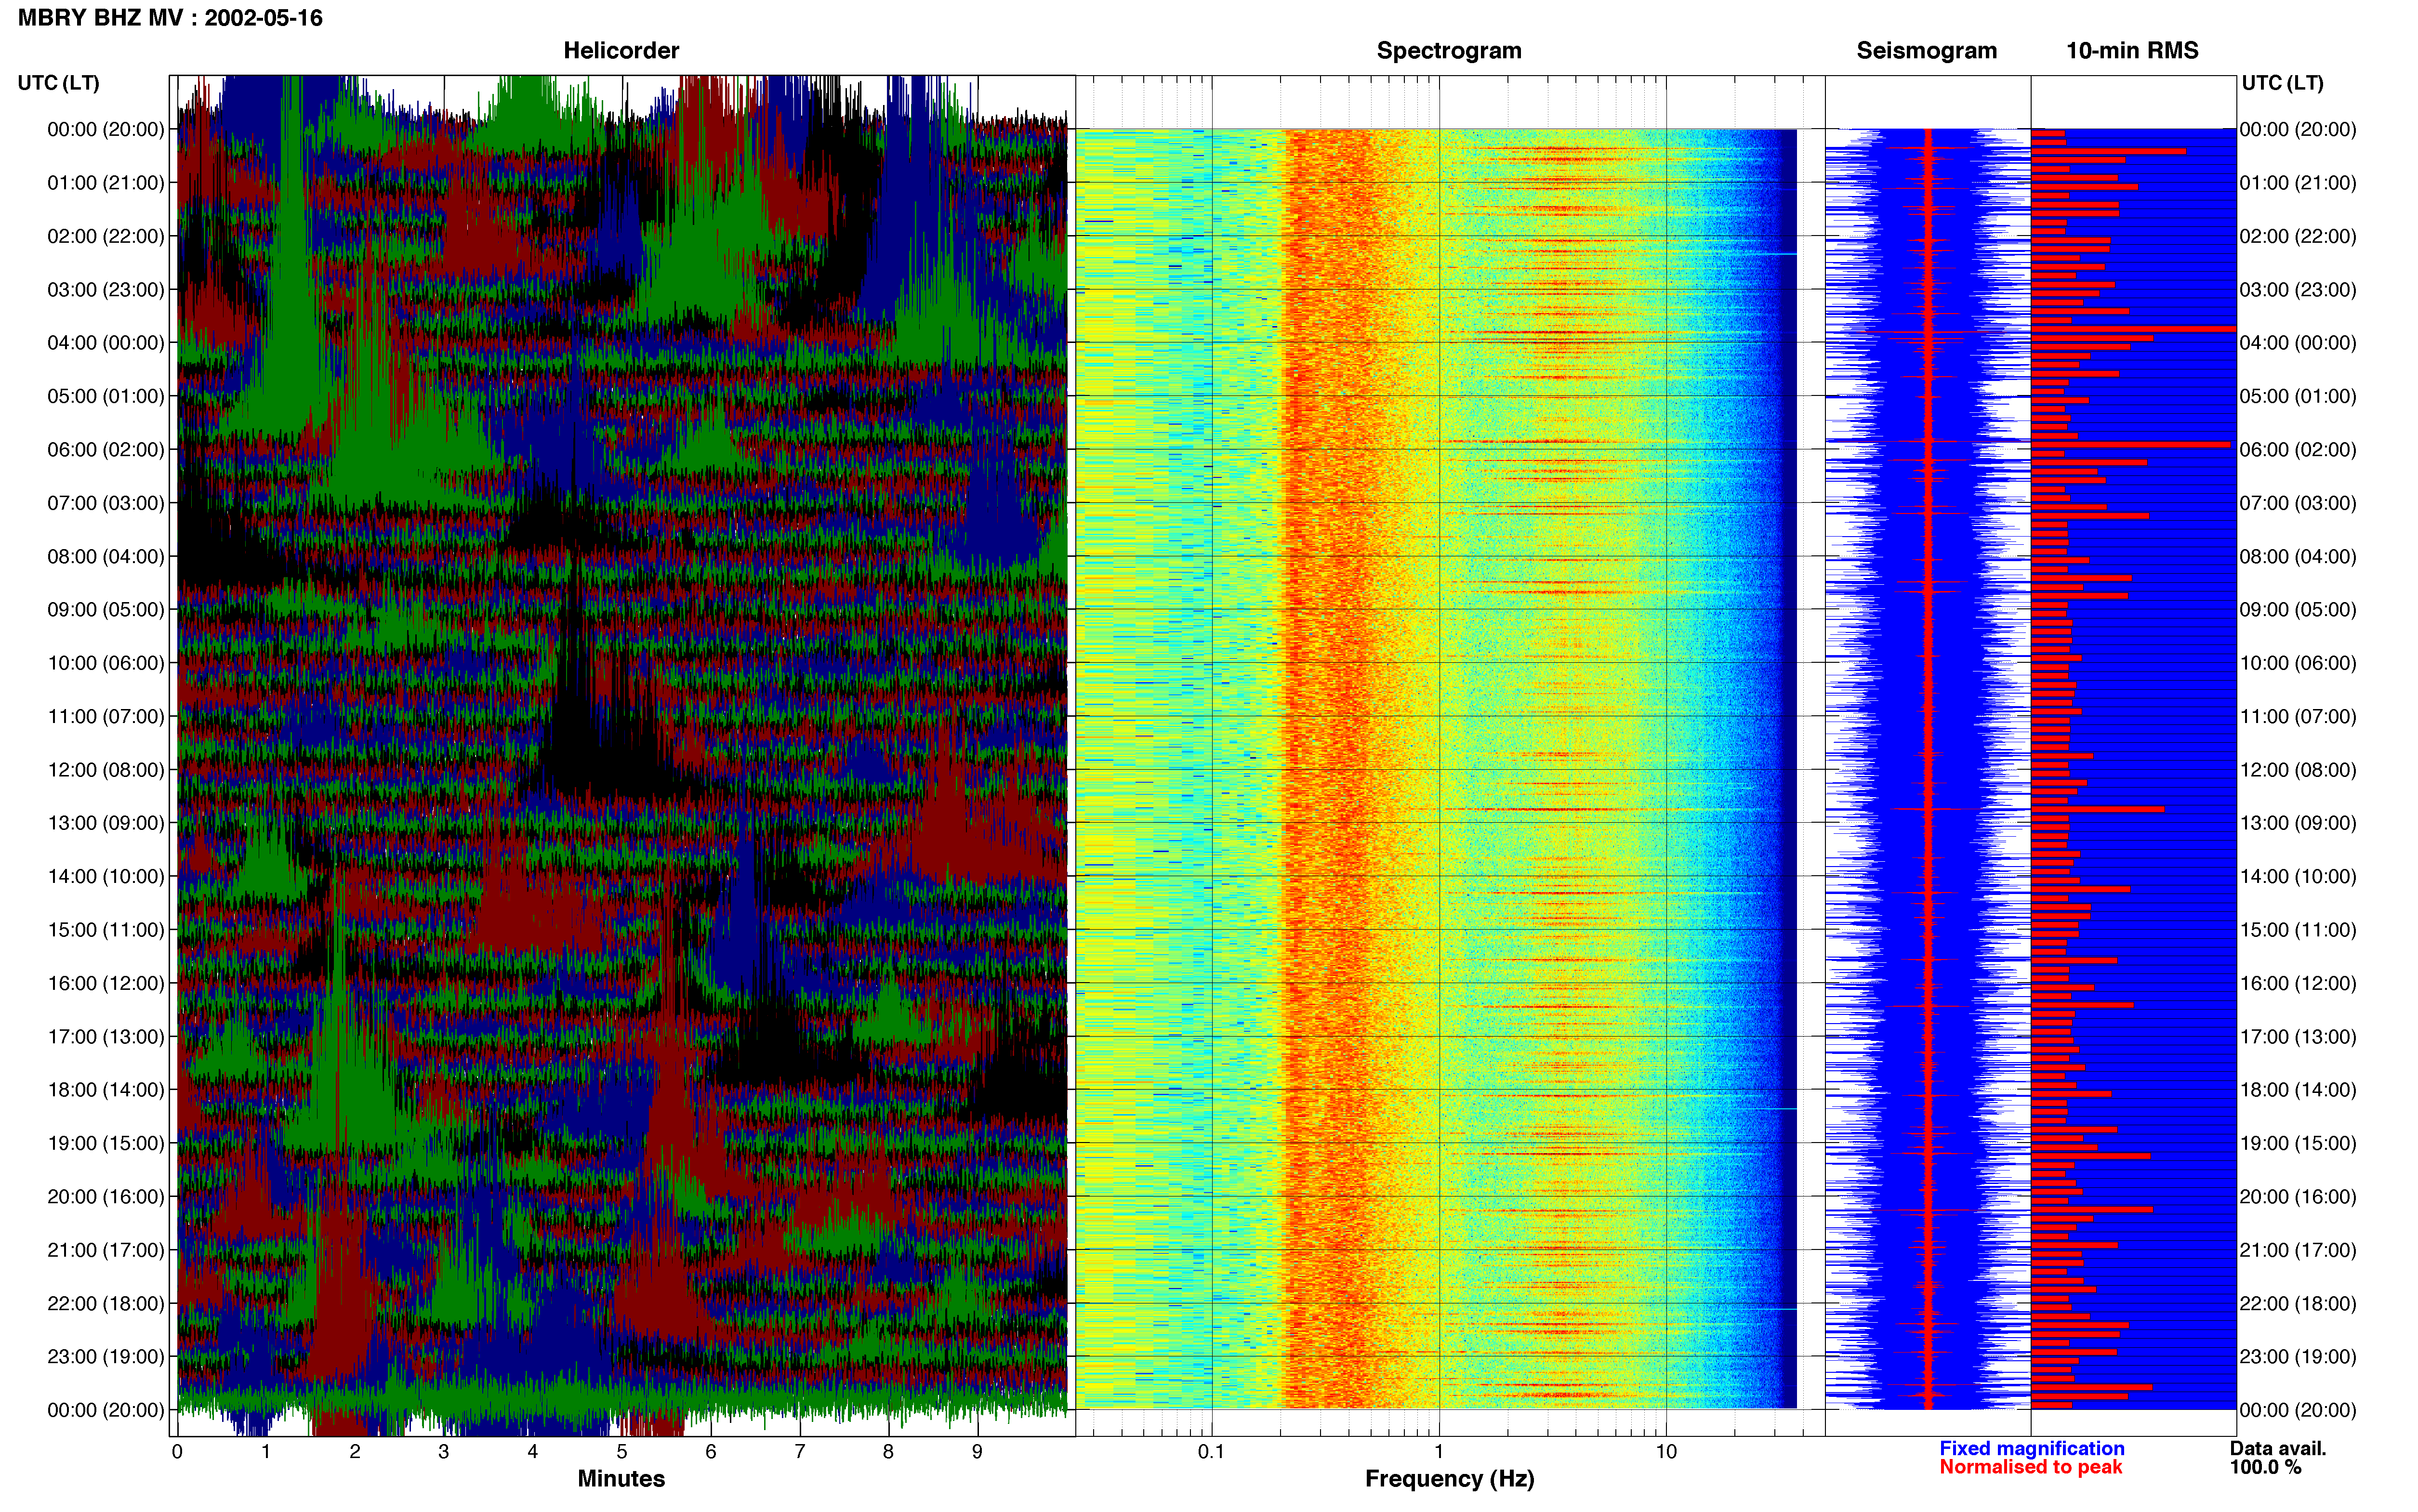Click the right '16:00 (12:00)' time label

2298,983
